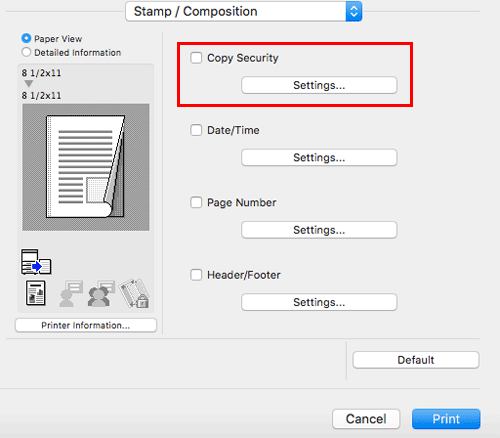Click the paper preview thumbnail

tap(86, 167)
